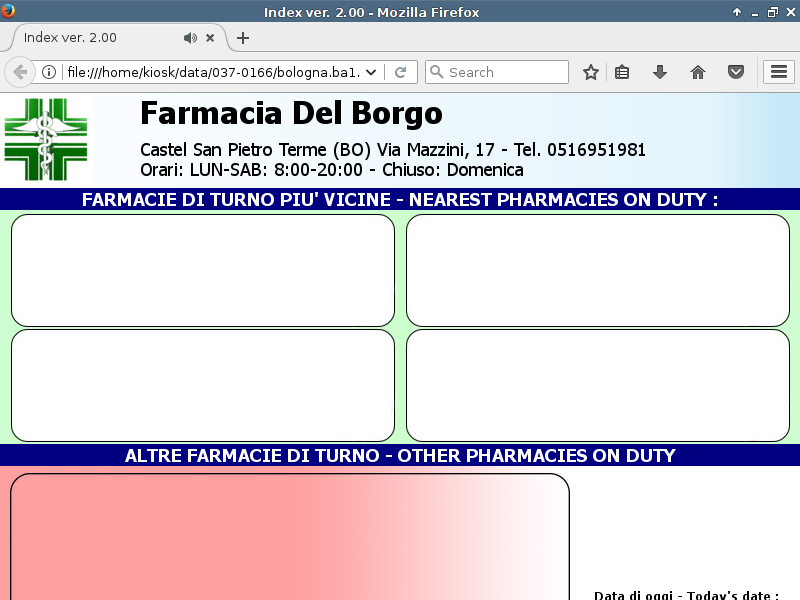Viewport: 800px width, 600px height.
Task: Mute the tab audio speaker icon
Action: (x=190, y=38)
